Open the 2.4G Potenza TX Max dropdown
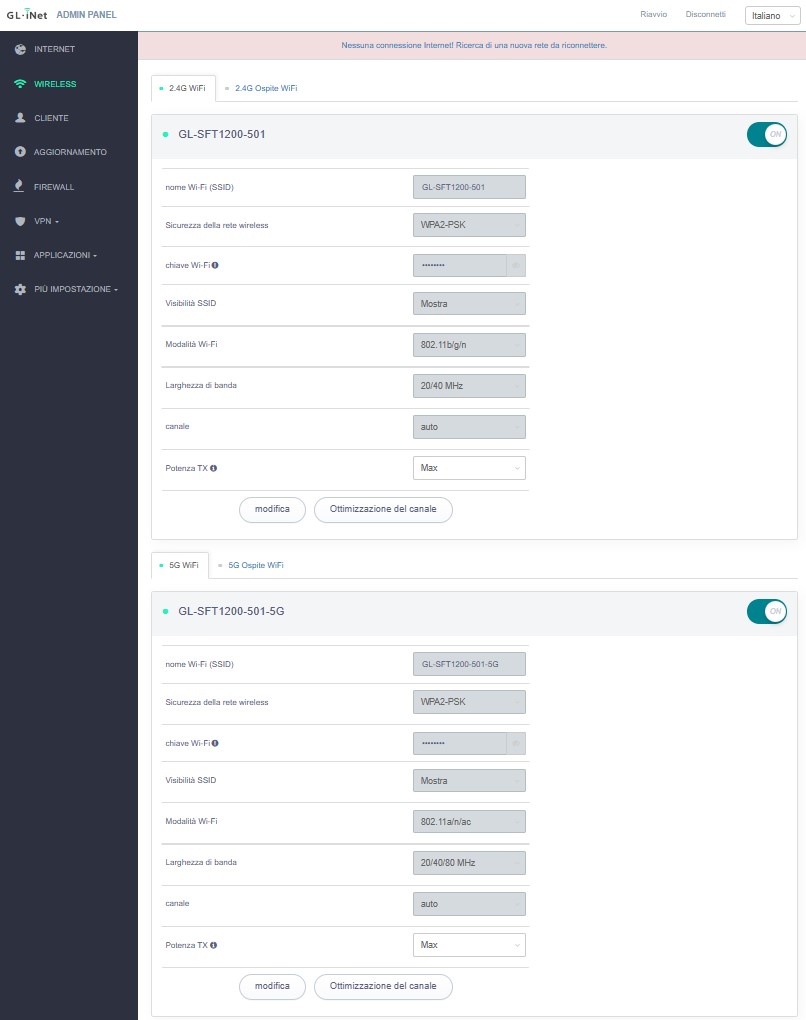The height and width of the screenshot is (1020, 806). pyautogui.click(x=469, y=468)
